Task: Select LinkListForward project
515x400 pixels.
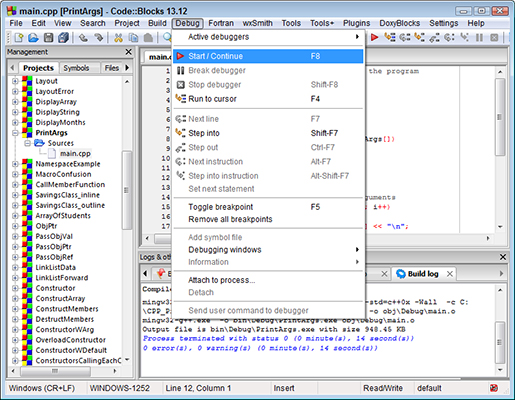Action: [x=62, y=278]
